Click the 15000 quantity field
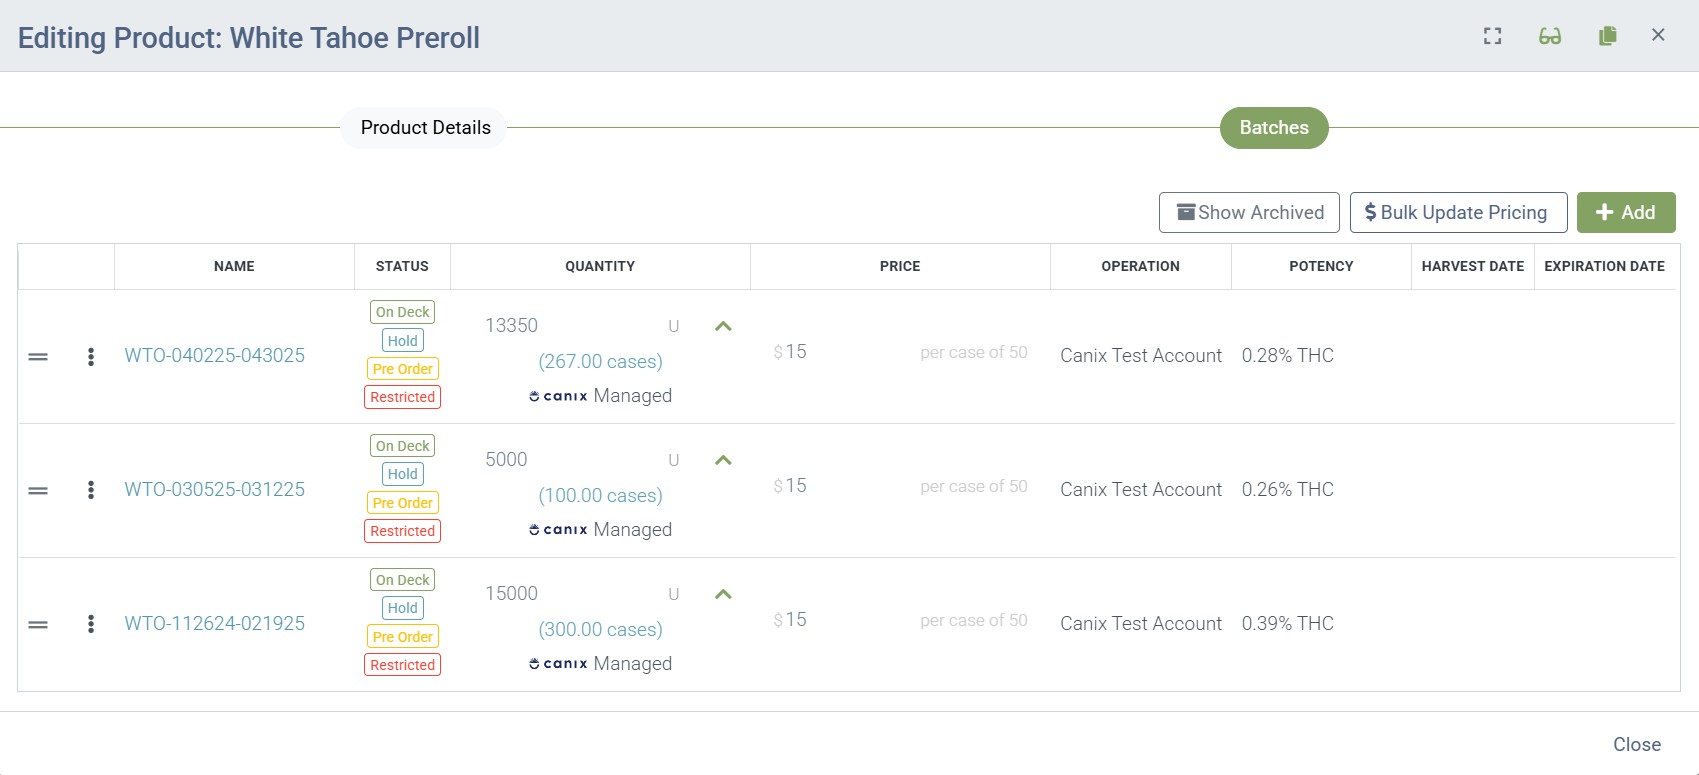1699x775 pixels. [570, 594]
